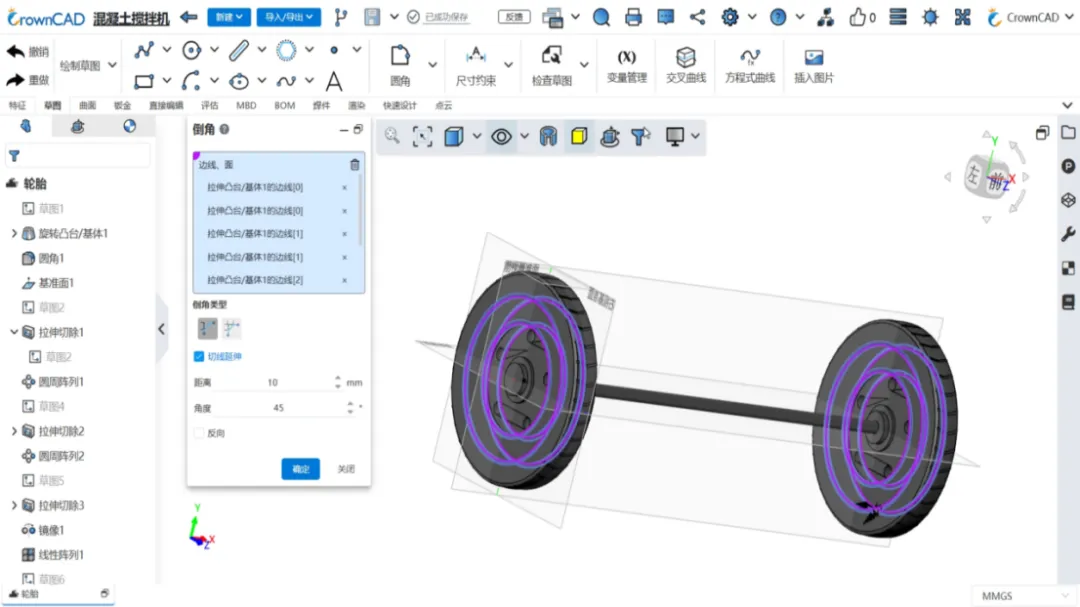This screenshot has width=1080, height=607.
Task: Click the 重做 redo arrow
Action: [16, 80]
